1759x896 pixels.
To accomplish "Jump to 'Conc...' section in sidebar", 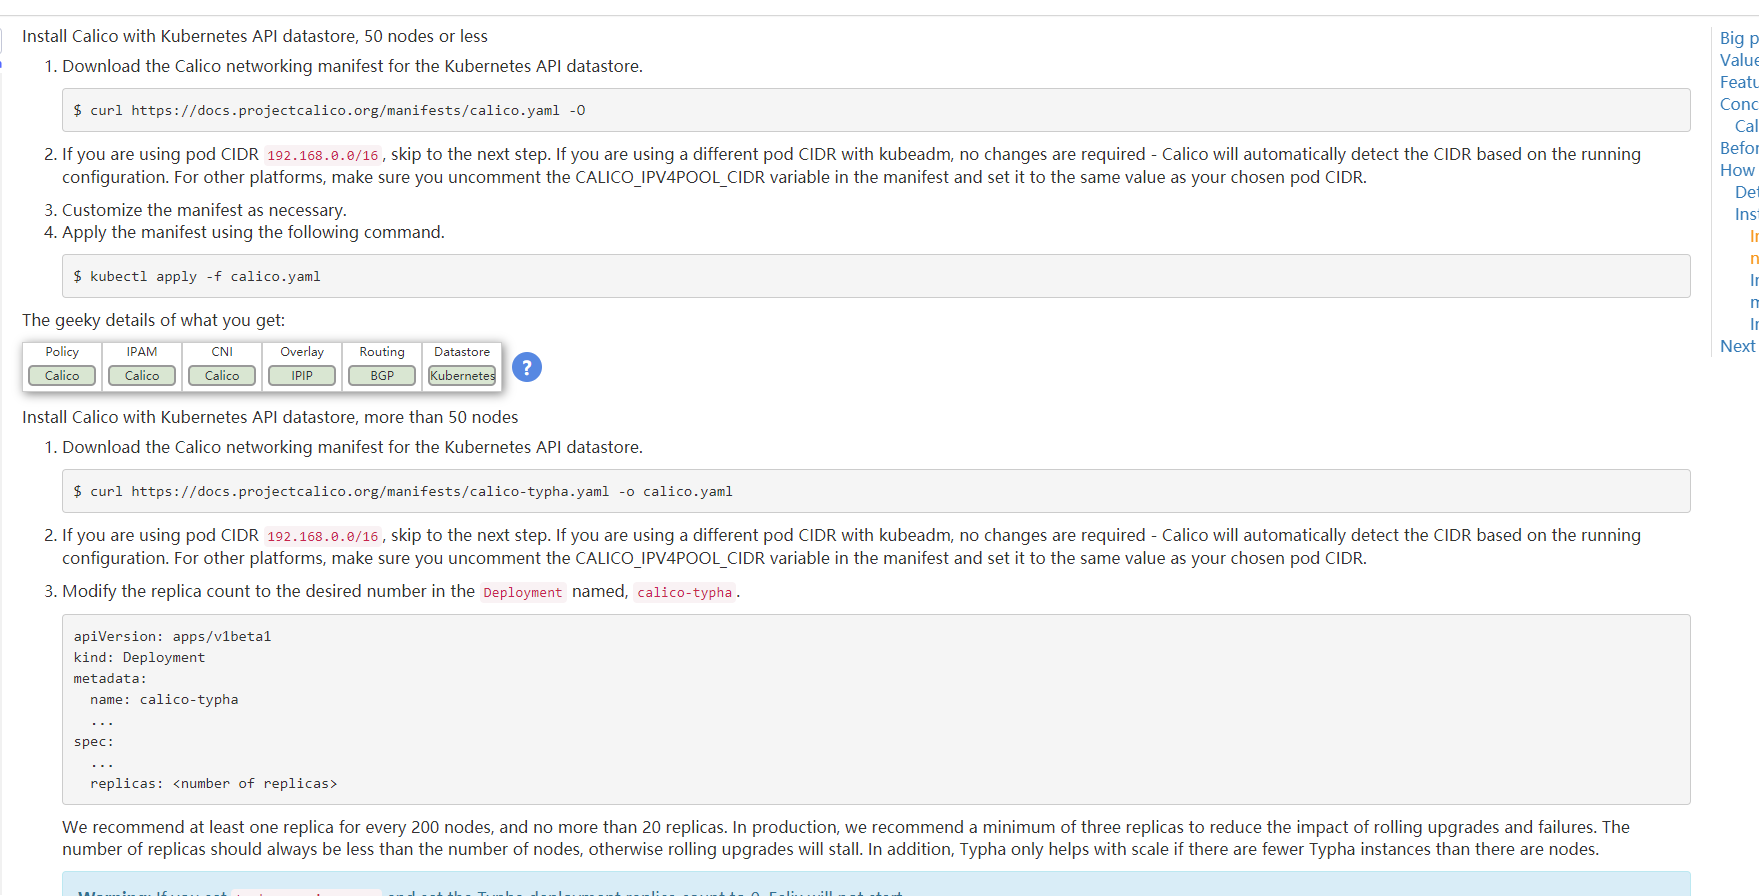I will pos(1738,104).
